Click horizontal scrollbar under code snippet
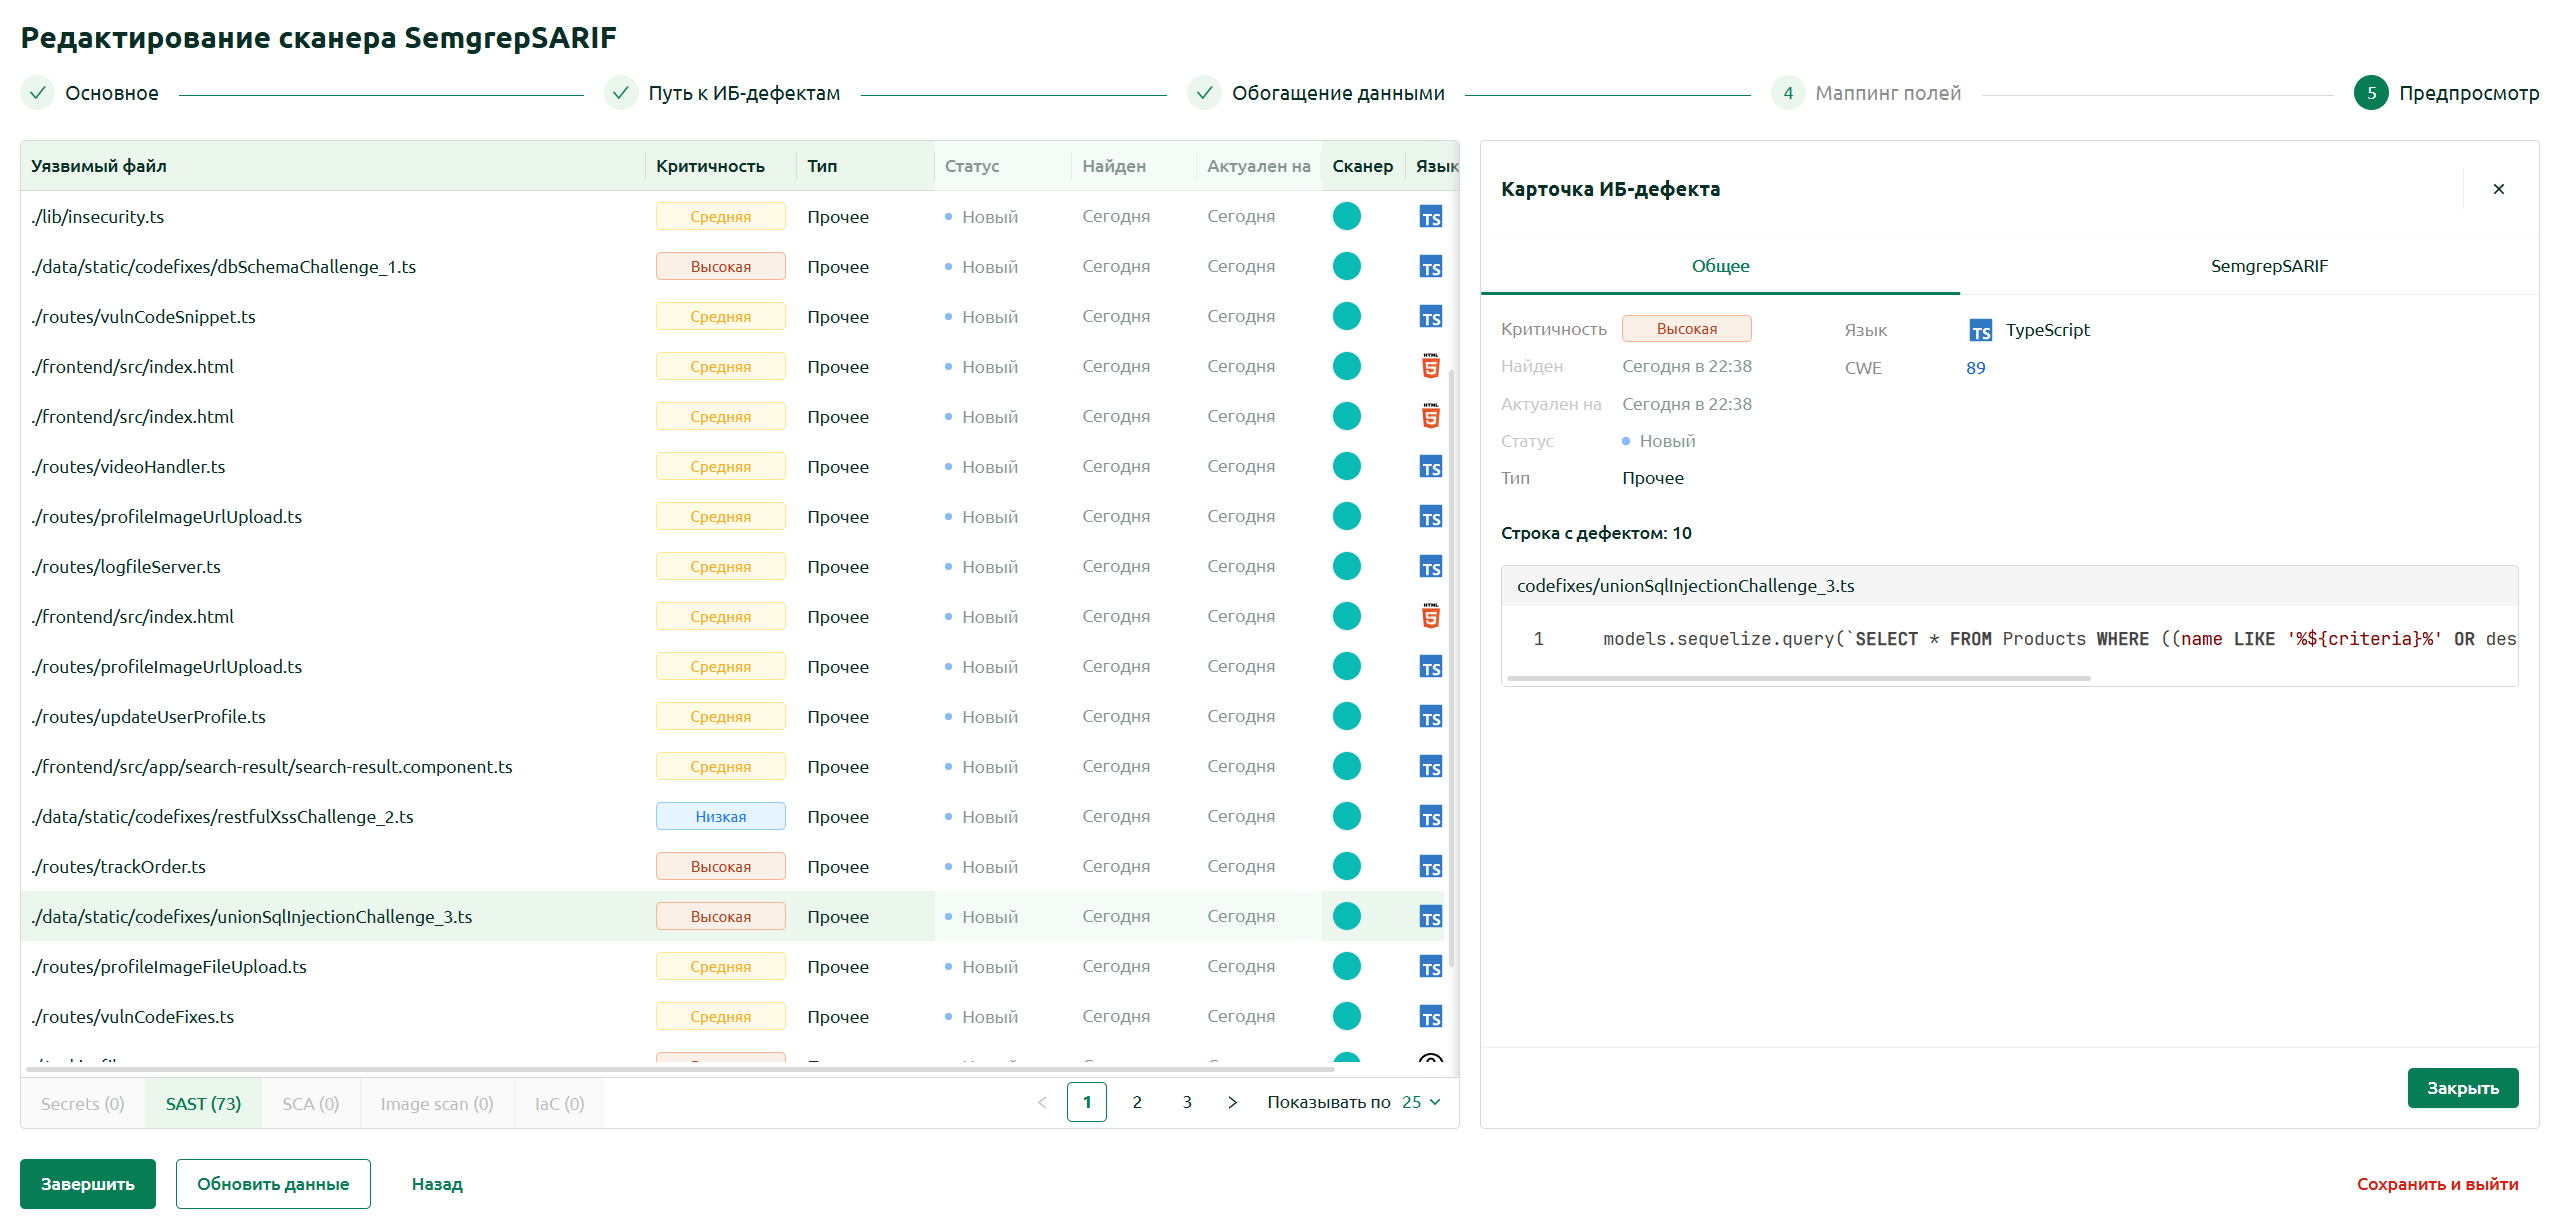The height and width of the screenshot is (1229, 2560). (1798, 678)
